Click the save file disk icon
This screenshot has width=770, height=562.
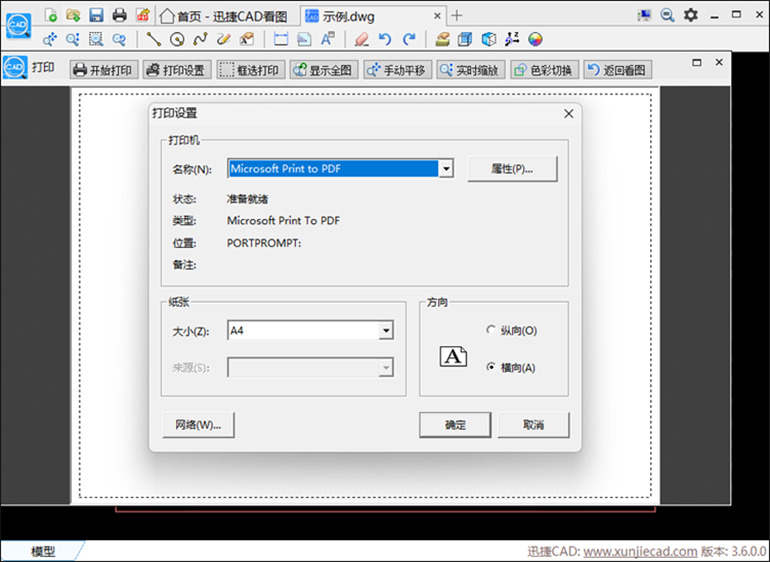[96, 15]
